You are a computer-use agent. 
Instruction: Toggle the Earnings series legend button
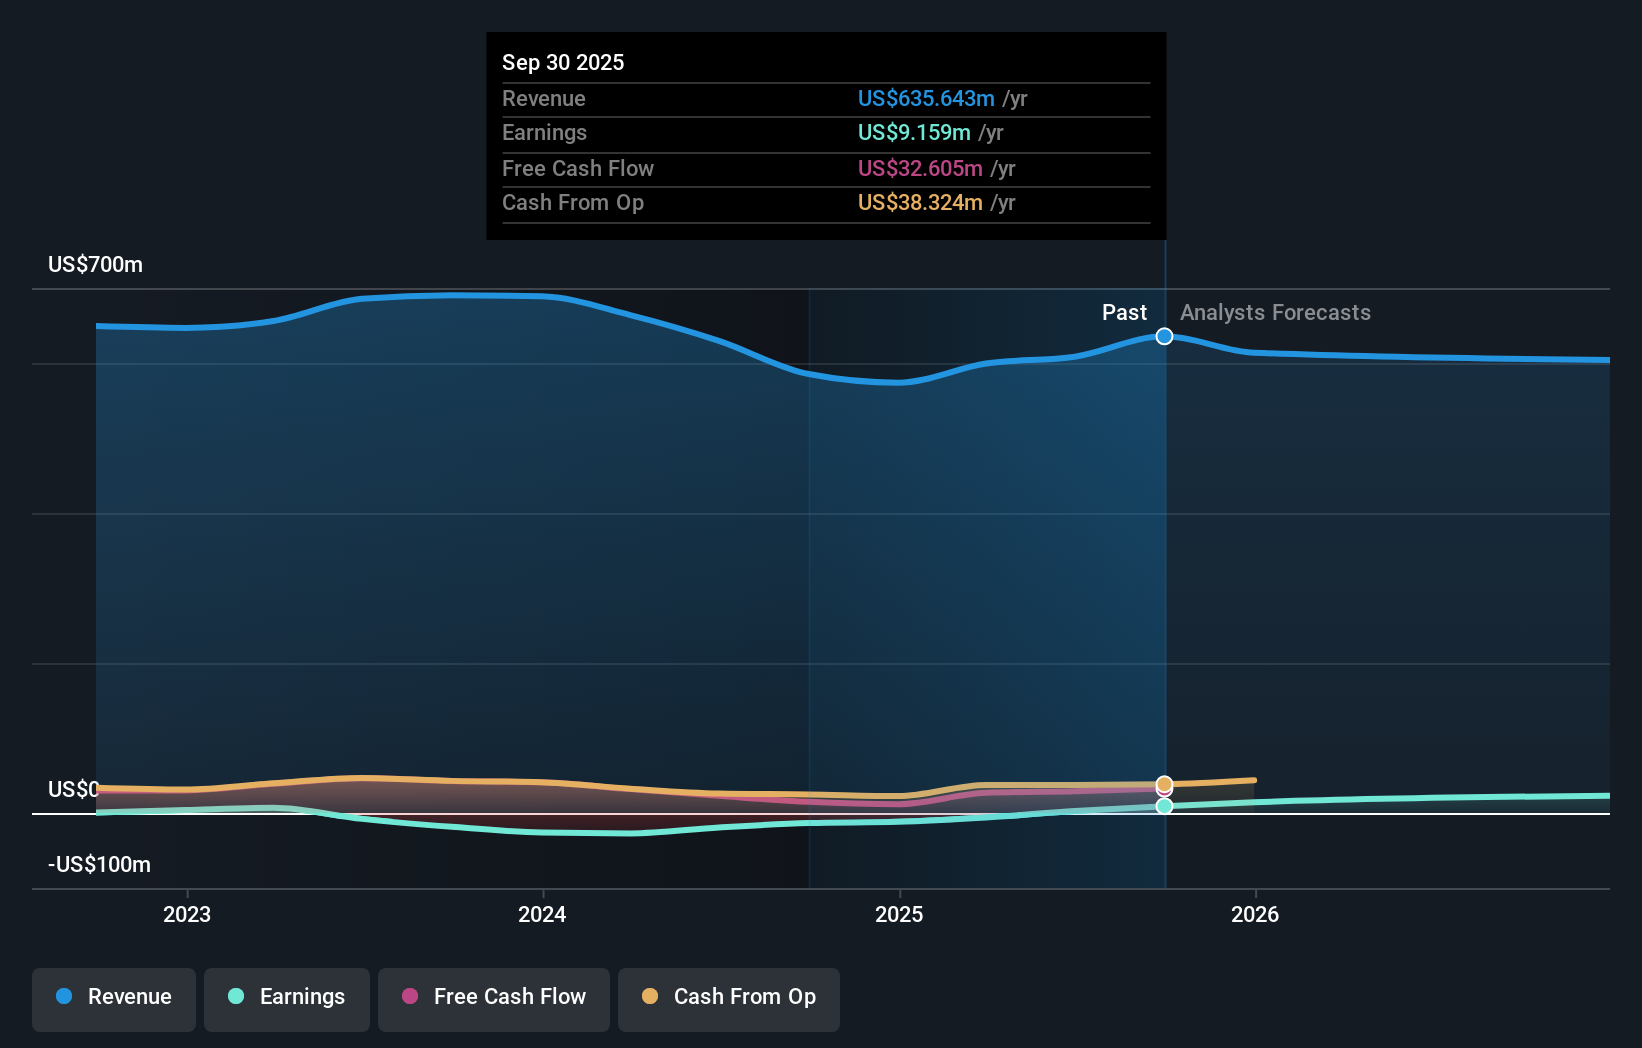(x=287, y=998)
